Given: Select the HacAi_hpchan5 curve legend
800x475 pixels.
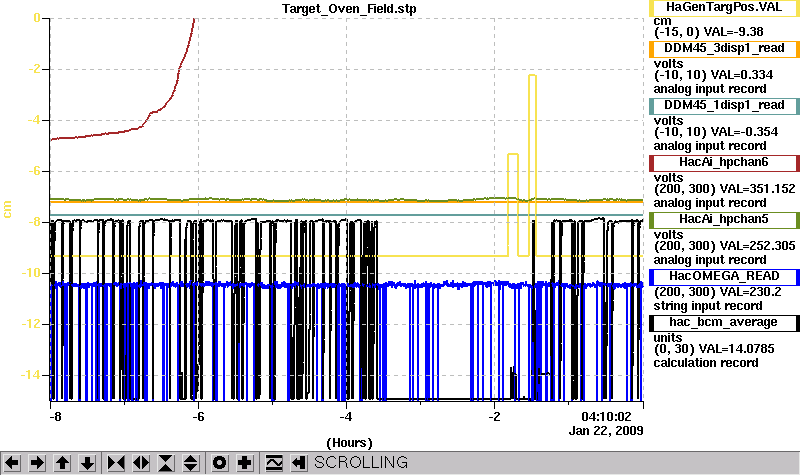Looking at the screenshot, I should click(x=724, y=220).
